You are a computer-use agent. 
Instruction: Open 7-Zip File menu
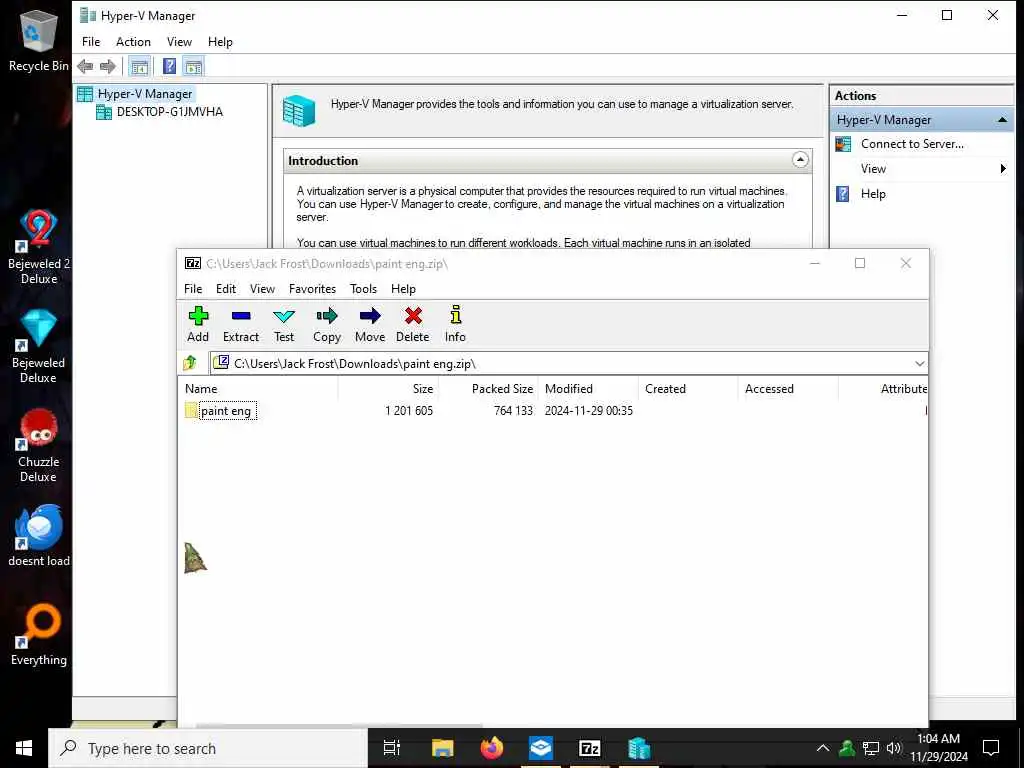[x=193, y=289]
